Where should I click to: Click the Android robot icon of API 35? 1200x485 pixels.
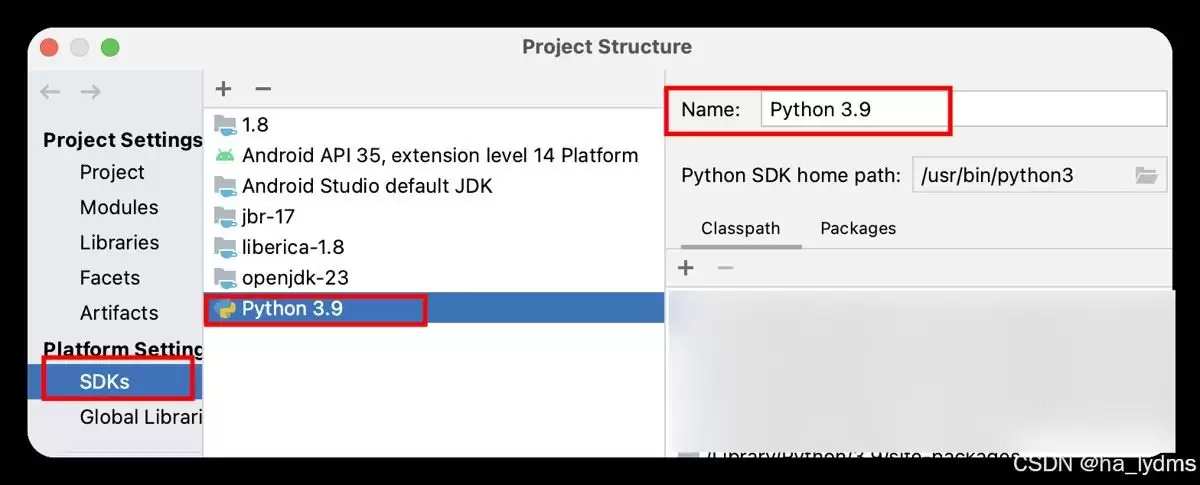(225, 155)
